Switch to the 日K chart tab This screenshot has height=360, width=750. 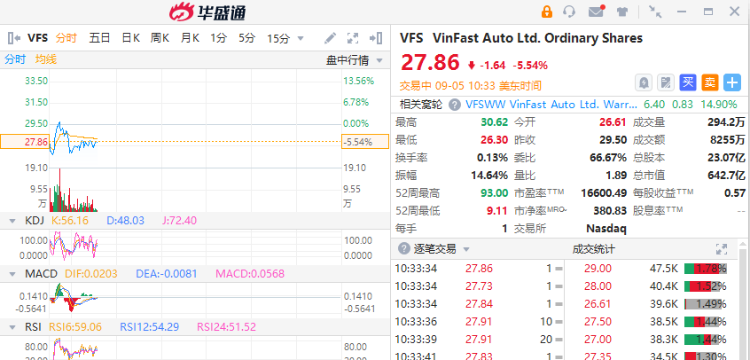[131, 38]
